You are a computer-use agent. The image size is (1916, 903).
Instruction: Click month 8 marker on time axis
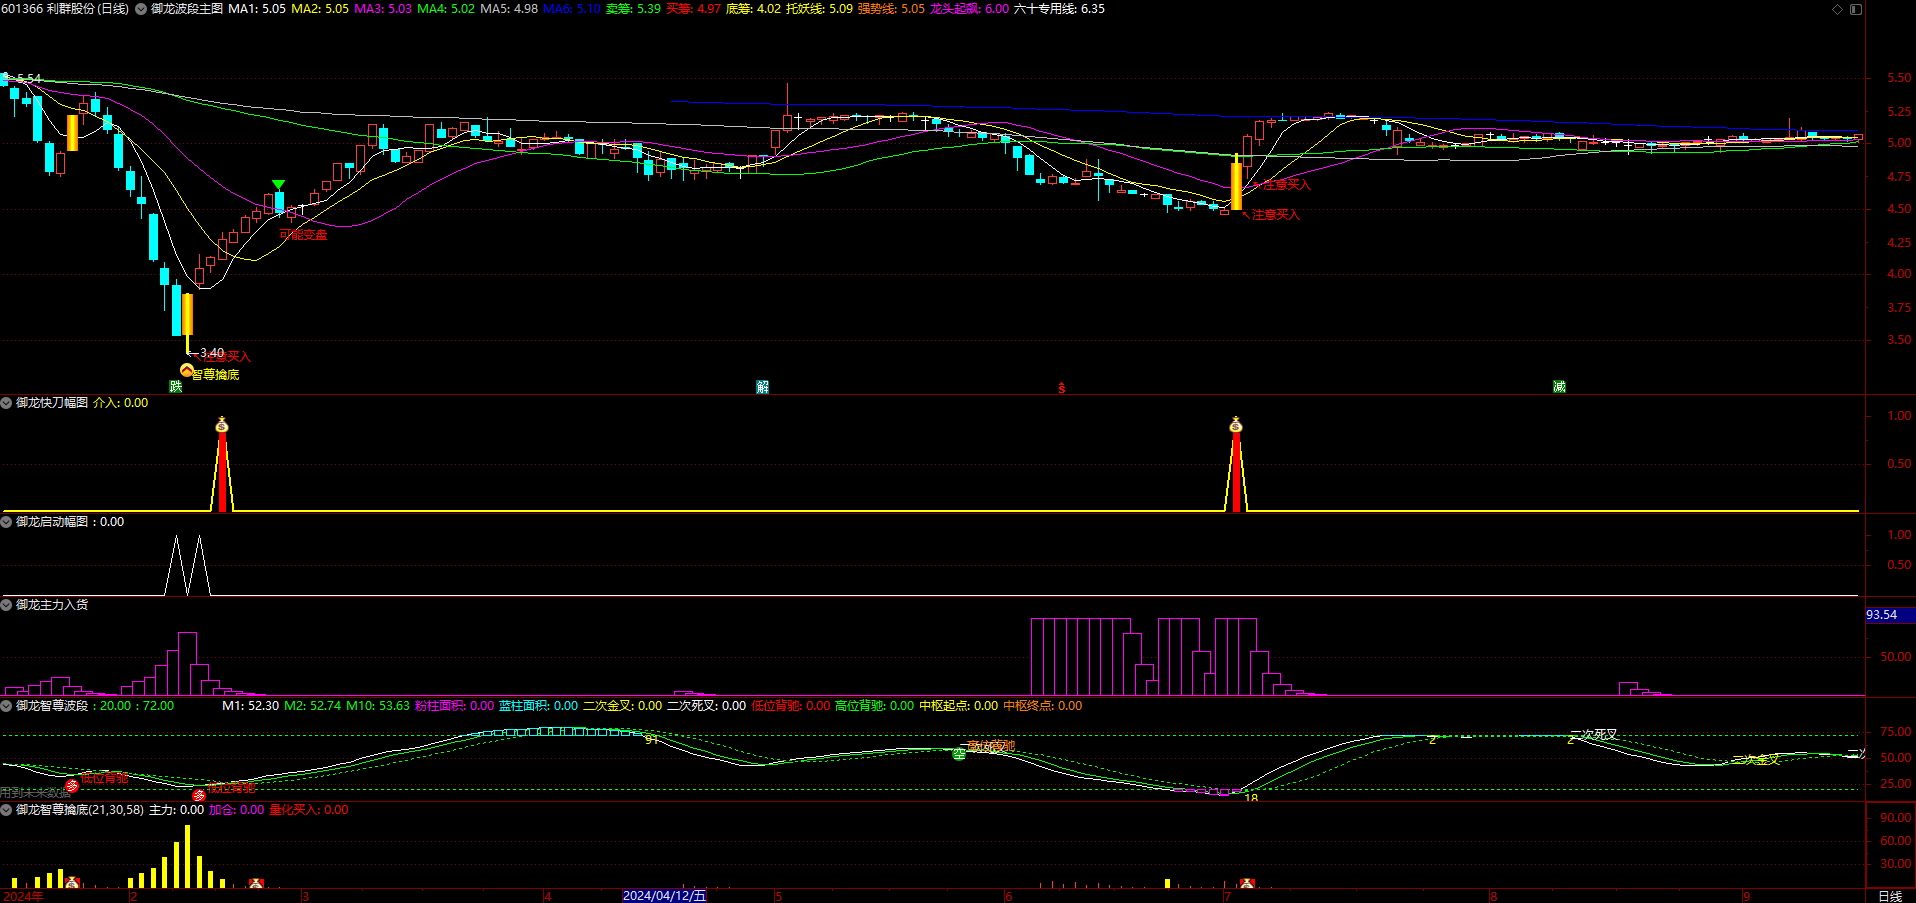click(1493, 896)
